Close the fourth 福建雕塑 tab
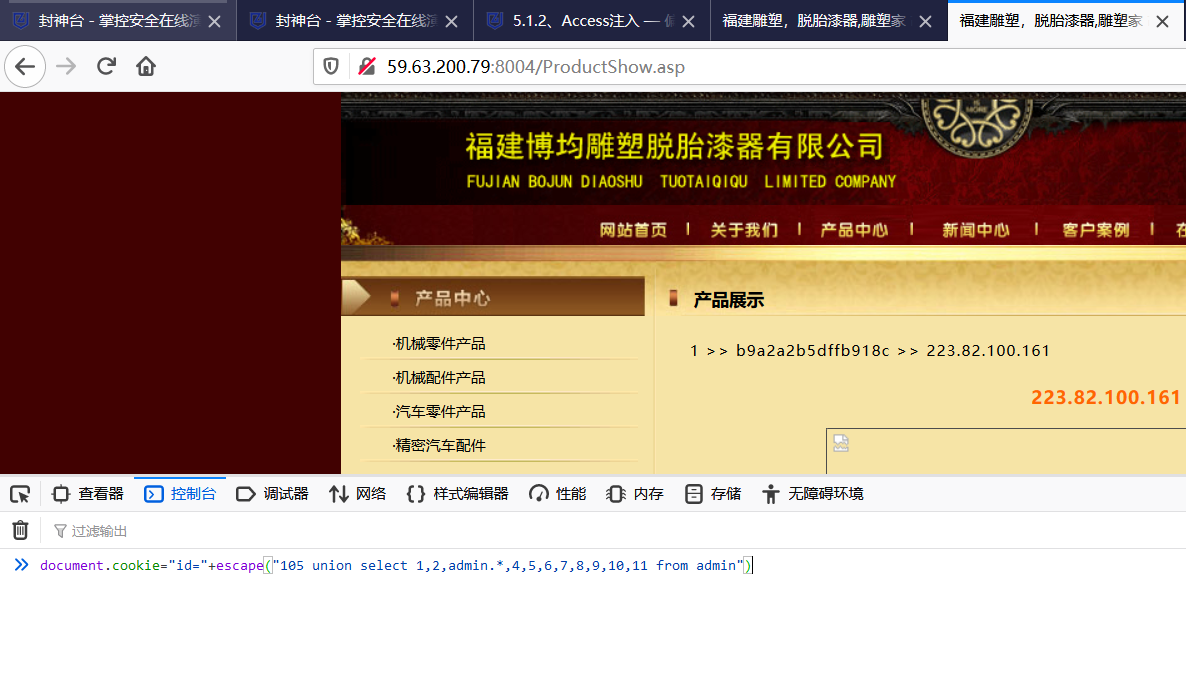 coord(925,21)
